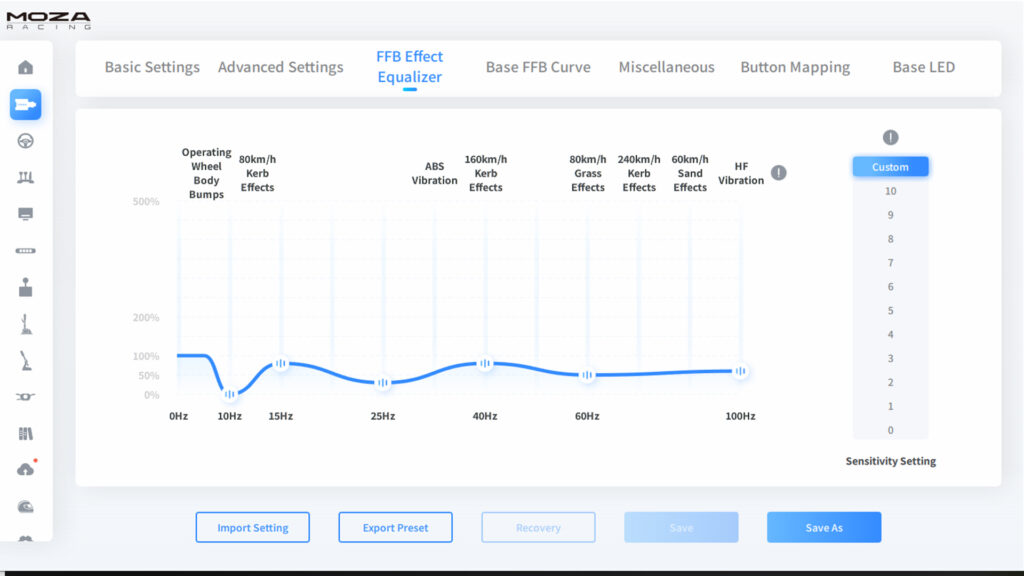Select sensitivity level 5

click(x=889, y=311)
